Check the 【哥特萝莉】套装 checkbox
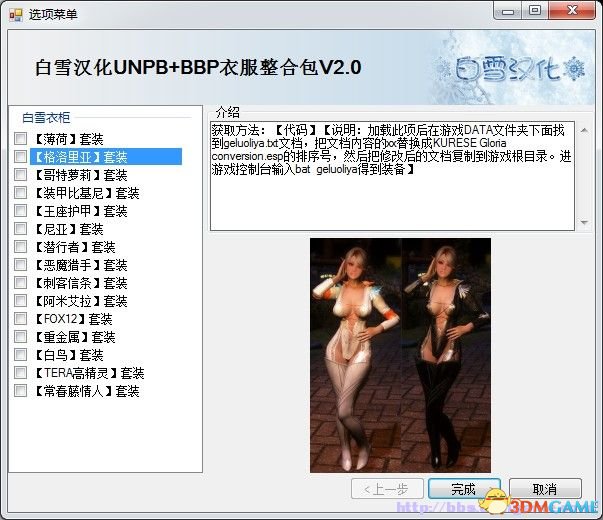Image resolution: width=603 pixels, height=520 pixels. click(x=20, y=175)
